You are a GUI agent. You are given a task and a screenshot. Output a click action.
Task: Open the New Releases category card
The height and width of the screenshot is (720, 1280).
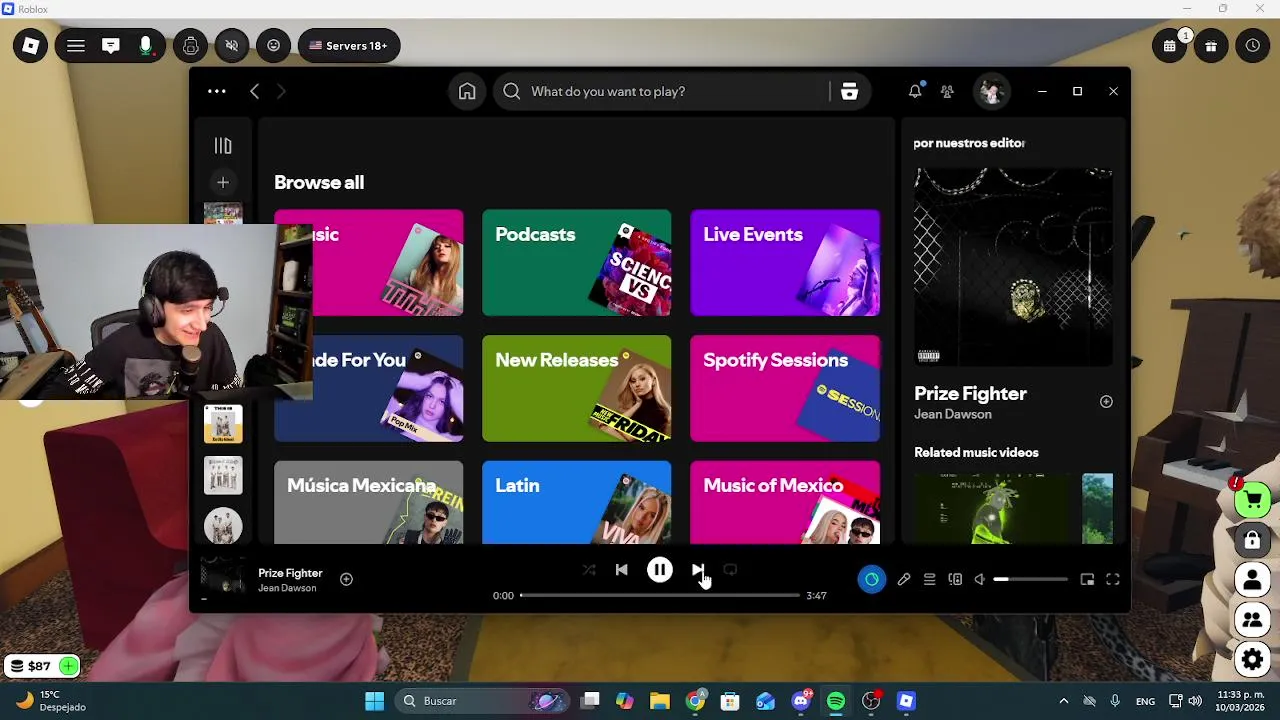click(x=577, y=388)
